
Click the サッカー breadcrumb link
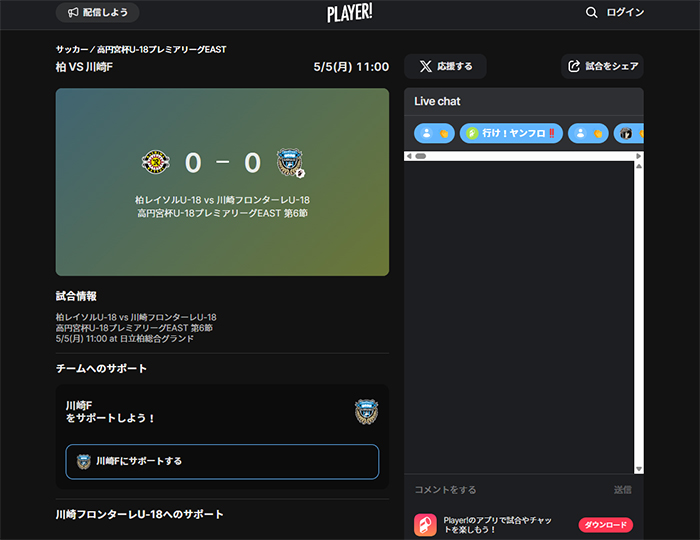point(72,50)
